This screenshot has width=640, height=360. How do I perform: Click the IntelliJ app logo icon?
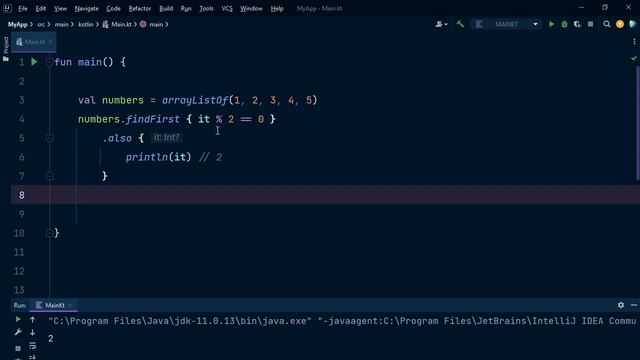7,8
